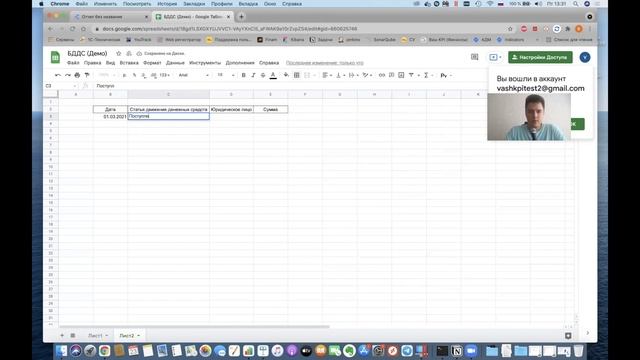640x360 pixels.
Task: Open Инструменты menu
Action: (x=205, y=63)
